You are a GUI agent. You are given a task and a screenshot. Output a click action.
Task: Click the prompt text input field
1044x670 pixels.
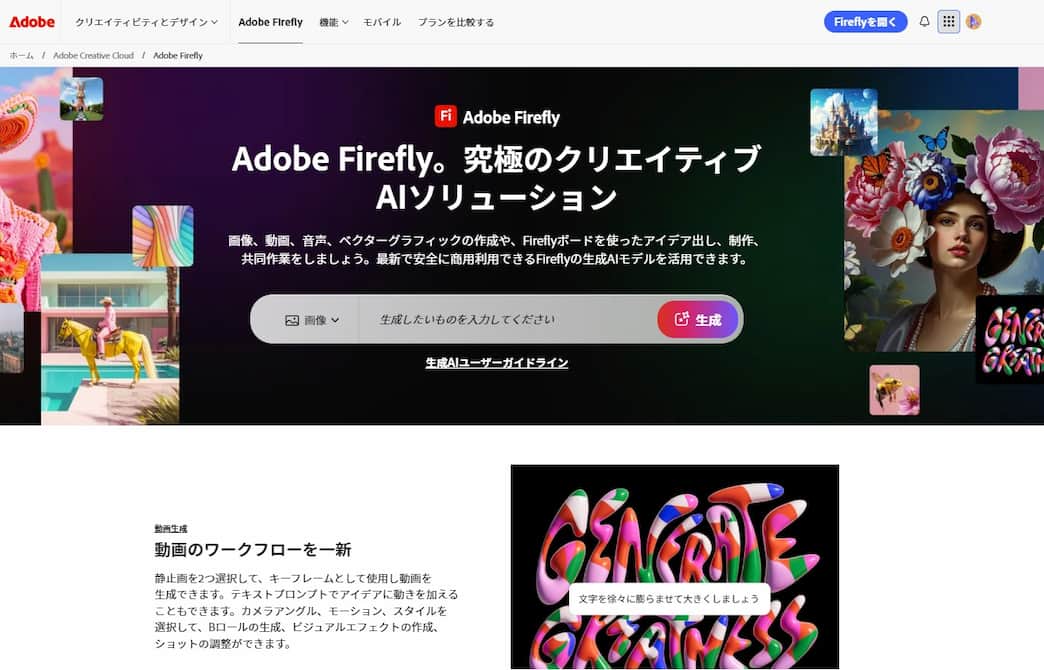507,320
